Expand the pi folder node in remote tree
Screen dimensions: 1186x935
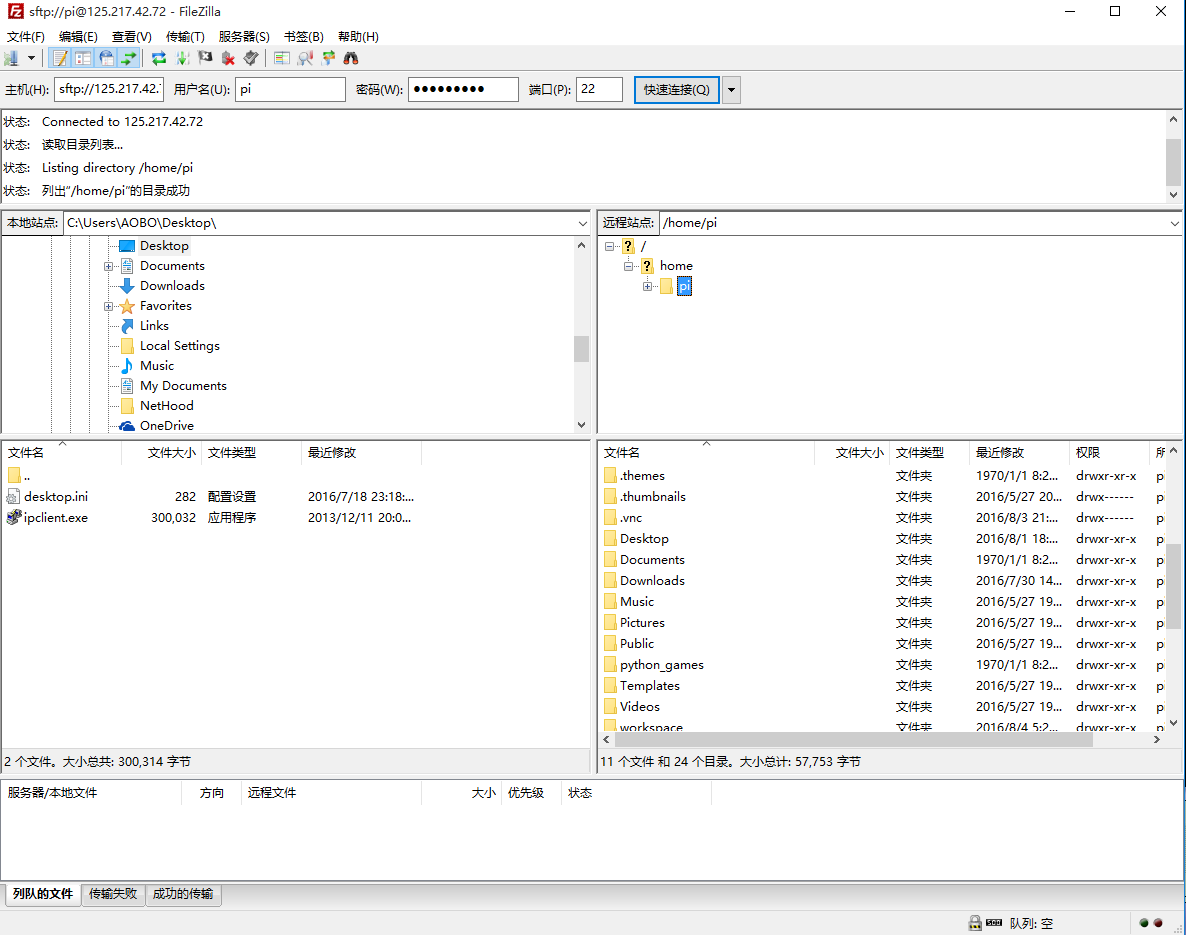(647, 287)
